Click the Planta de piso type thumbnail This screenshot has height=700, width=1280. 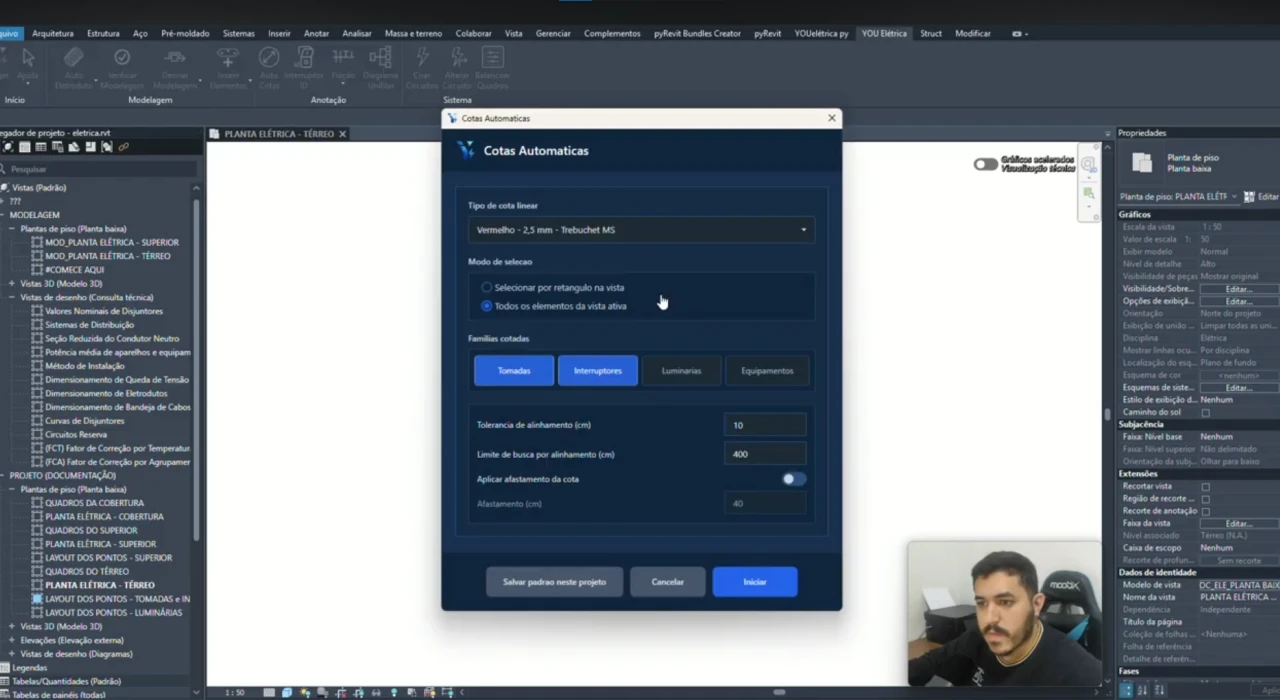click(x=1141, y=162)
